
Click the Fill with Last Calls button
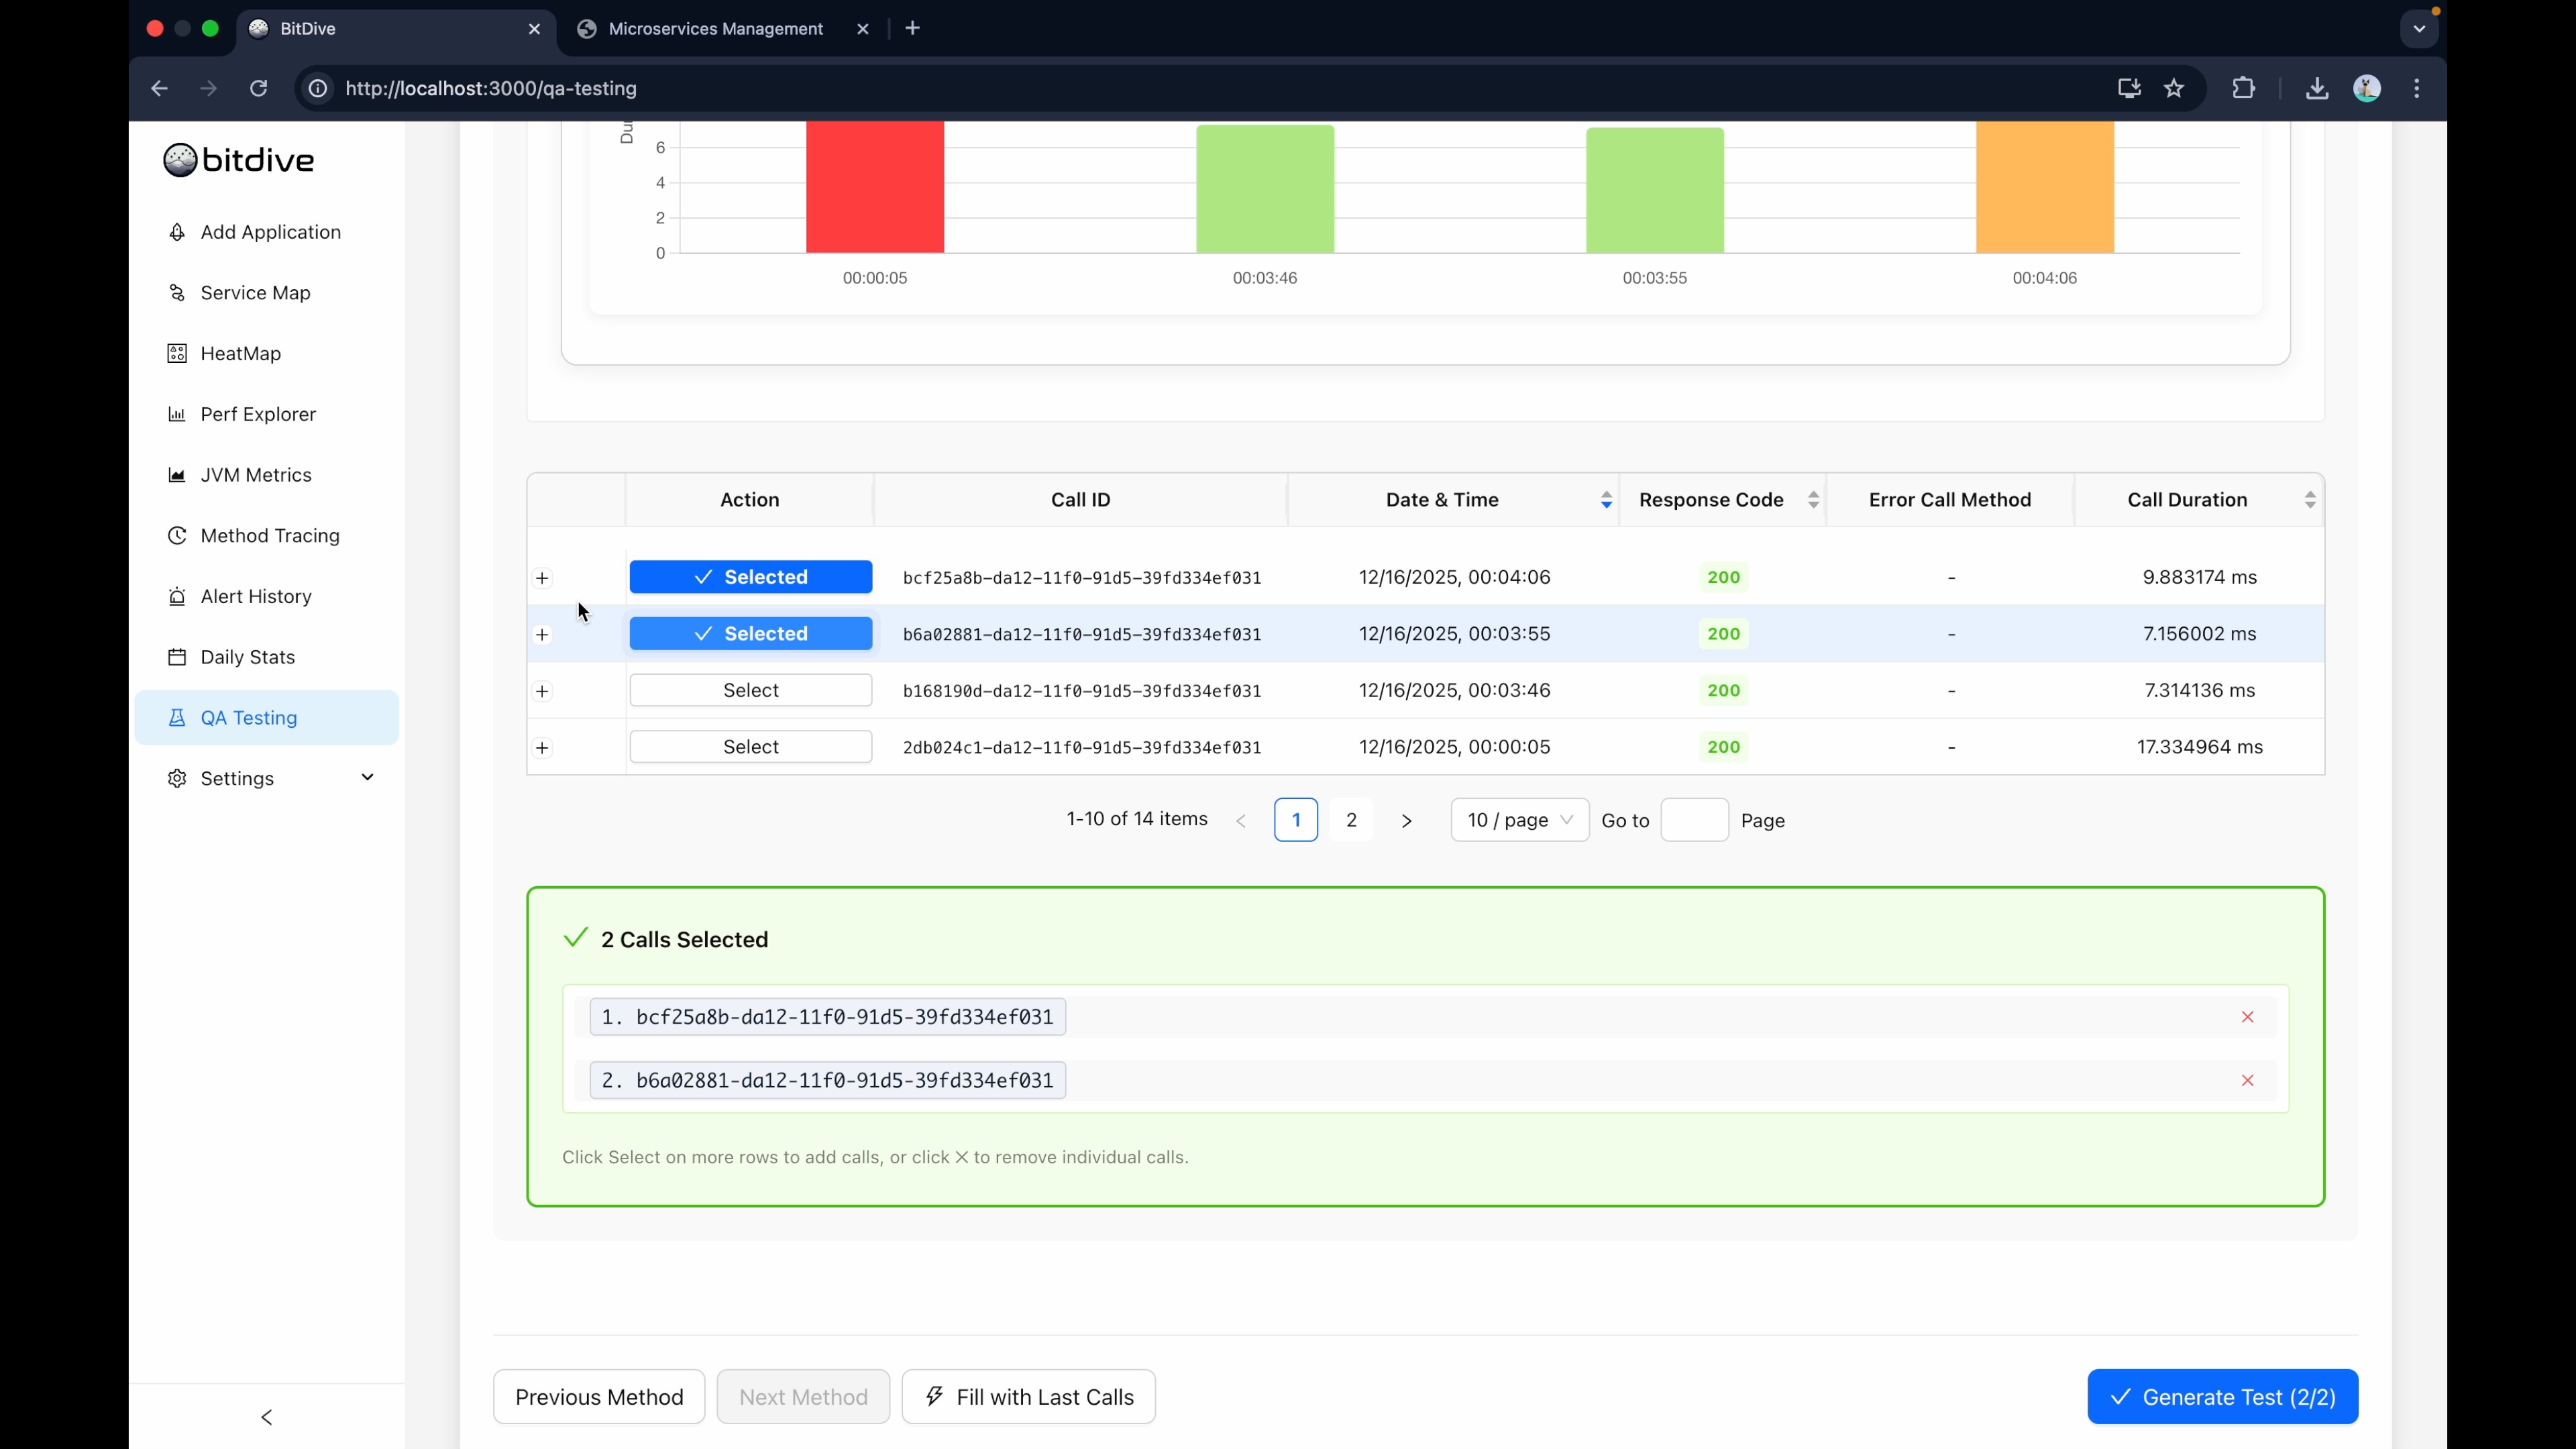click(1028, 1396)
